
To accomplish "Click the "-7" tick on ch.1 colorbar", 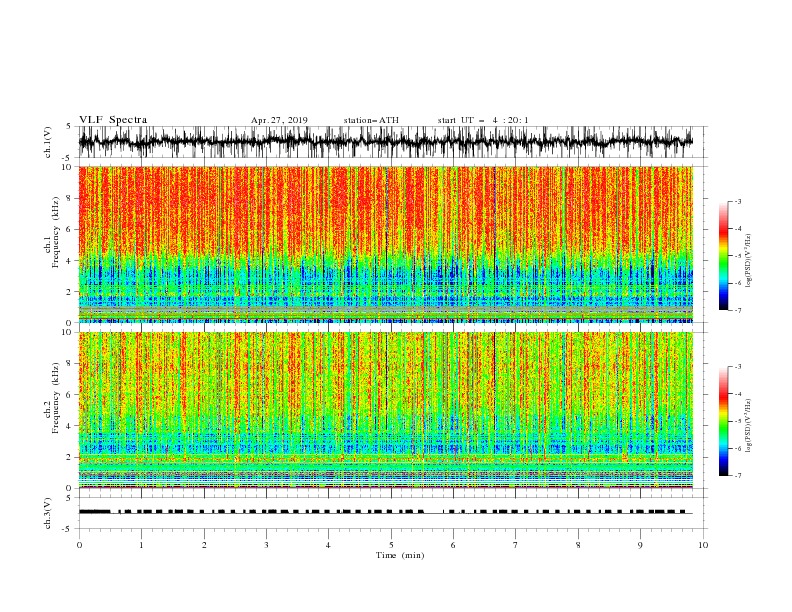I will click(x=738, y=310).
